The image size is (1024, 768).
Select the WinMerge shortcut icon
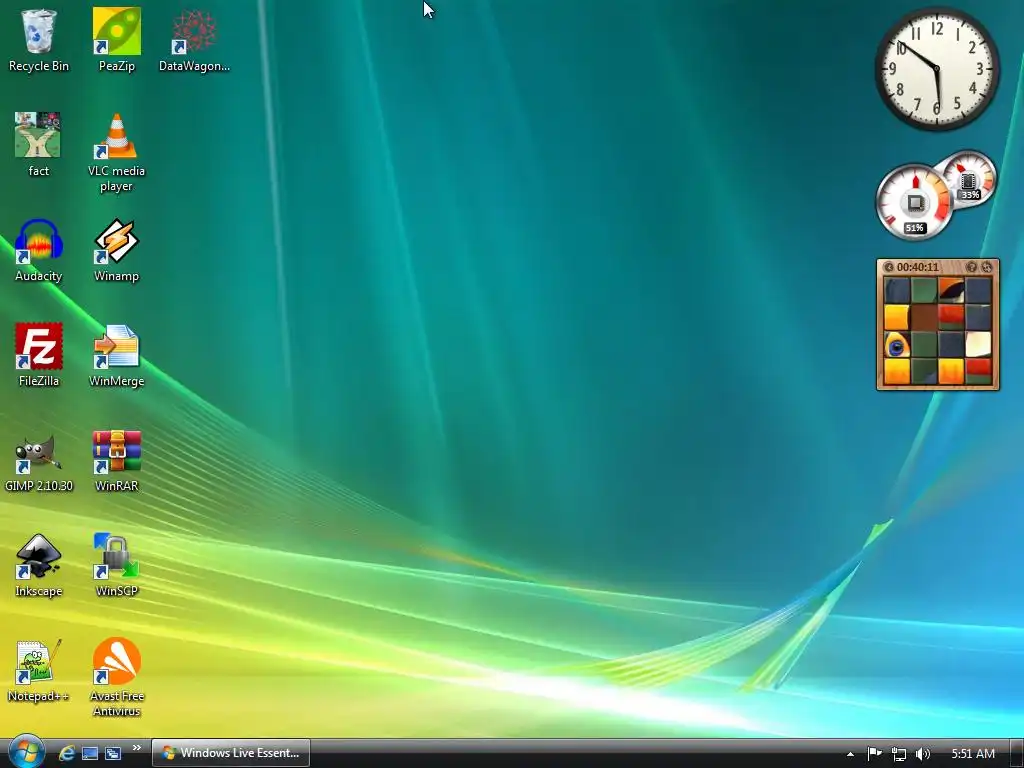coord(116,355)
